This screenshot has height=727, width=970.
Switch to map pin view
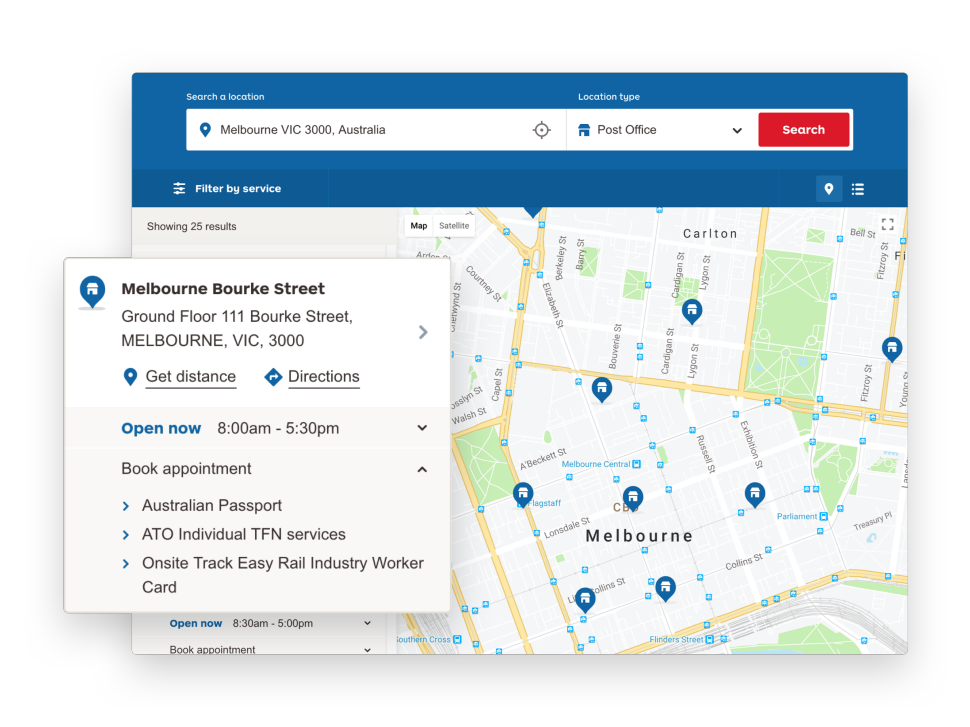828,189
